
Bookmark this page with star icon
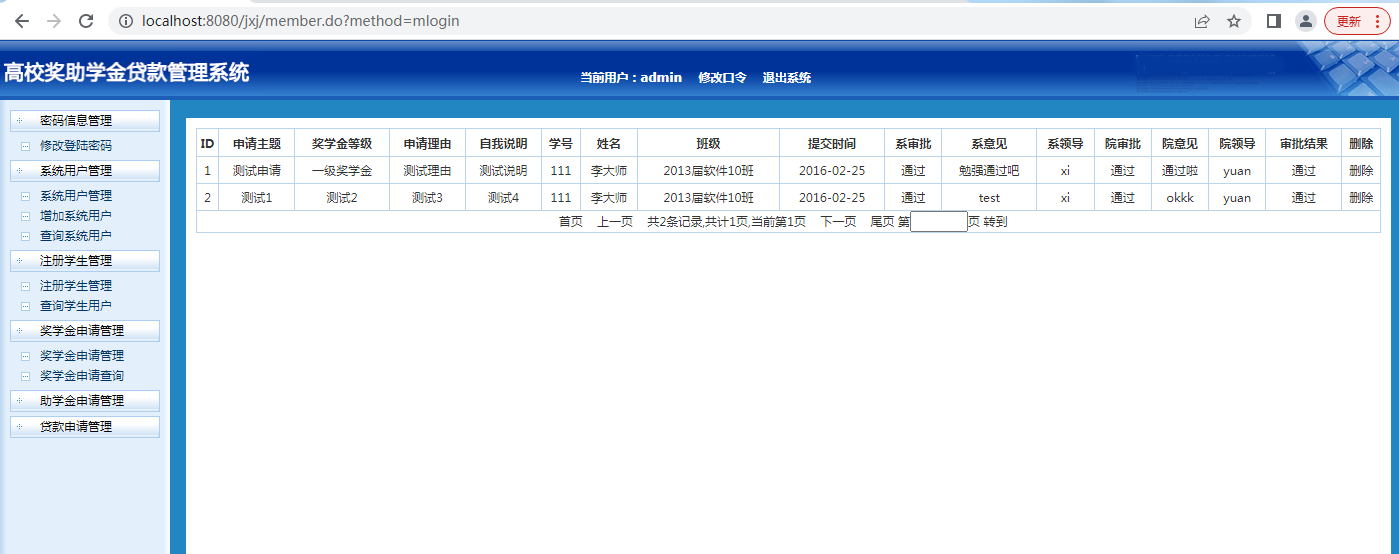coord(1234,21)
